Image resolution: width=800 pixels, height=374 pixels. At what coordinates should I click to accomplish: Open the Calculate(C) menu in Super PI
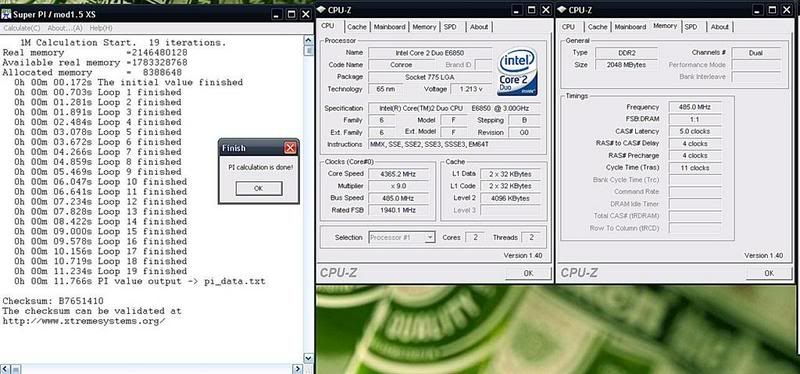tap(21, 28)
